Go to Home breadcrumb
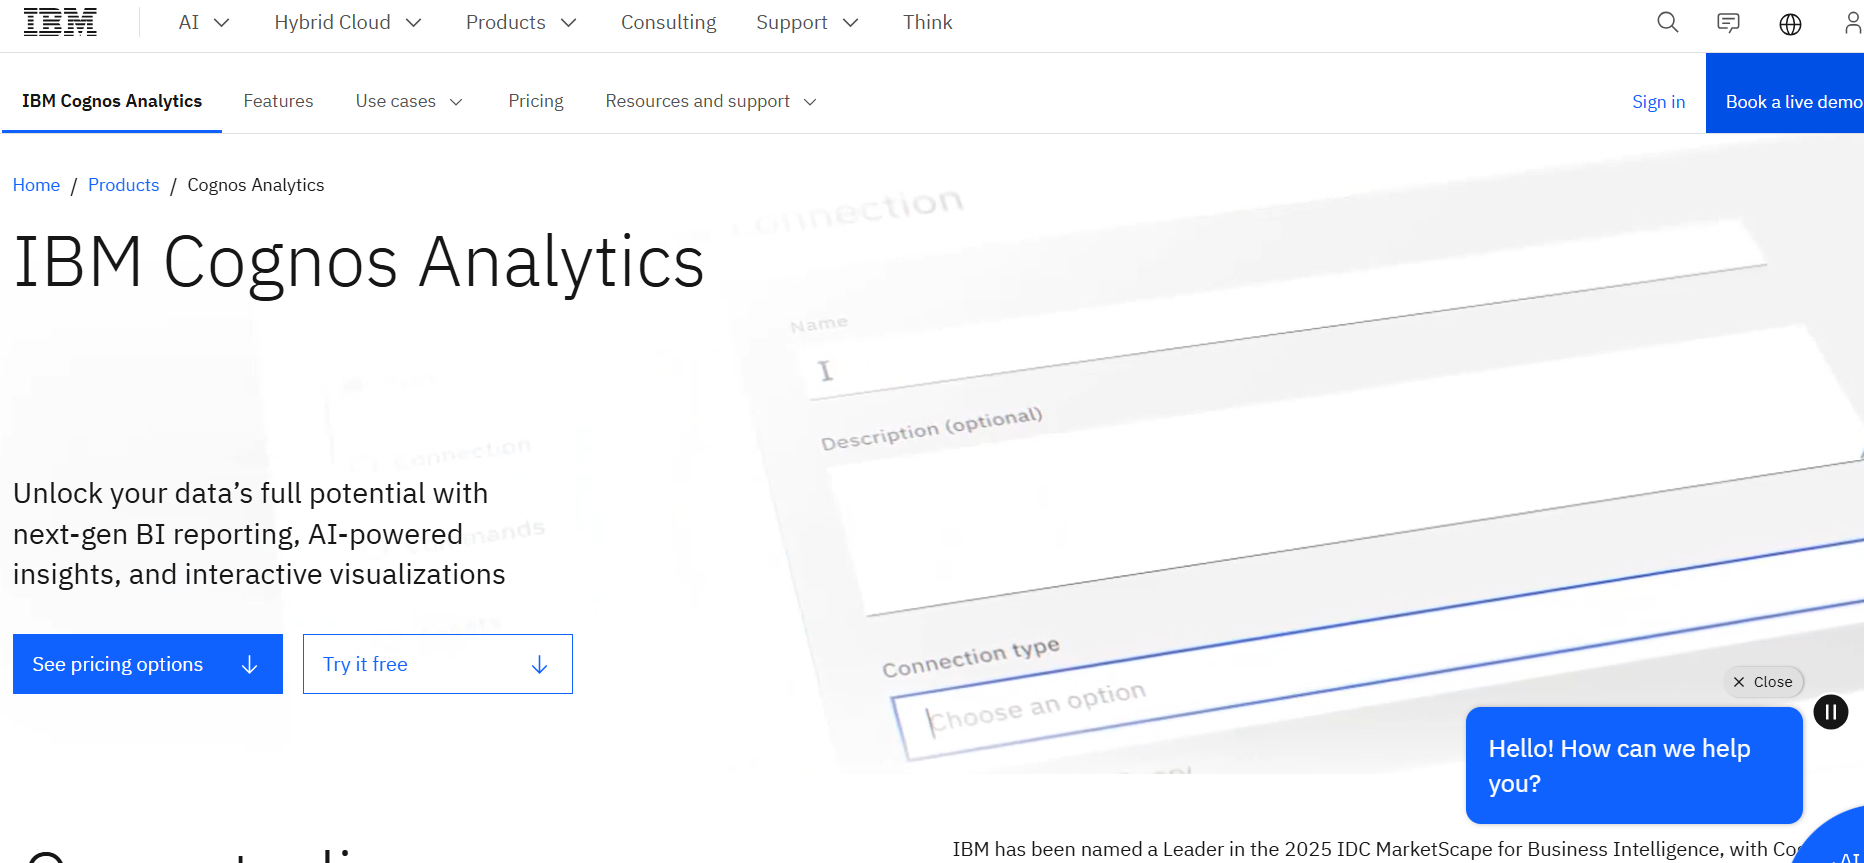This screenshot has width=1864, height=863. point(36,185)
